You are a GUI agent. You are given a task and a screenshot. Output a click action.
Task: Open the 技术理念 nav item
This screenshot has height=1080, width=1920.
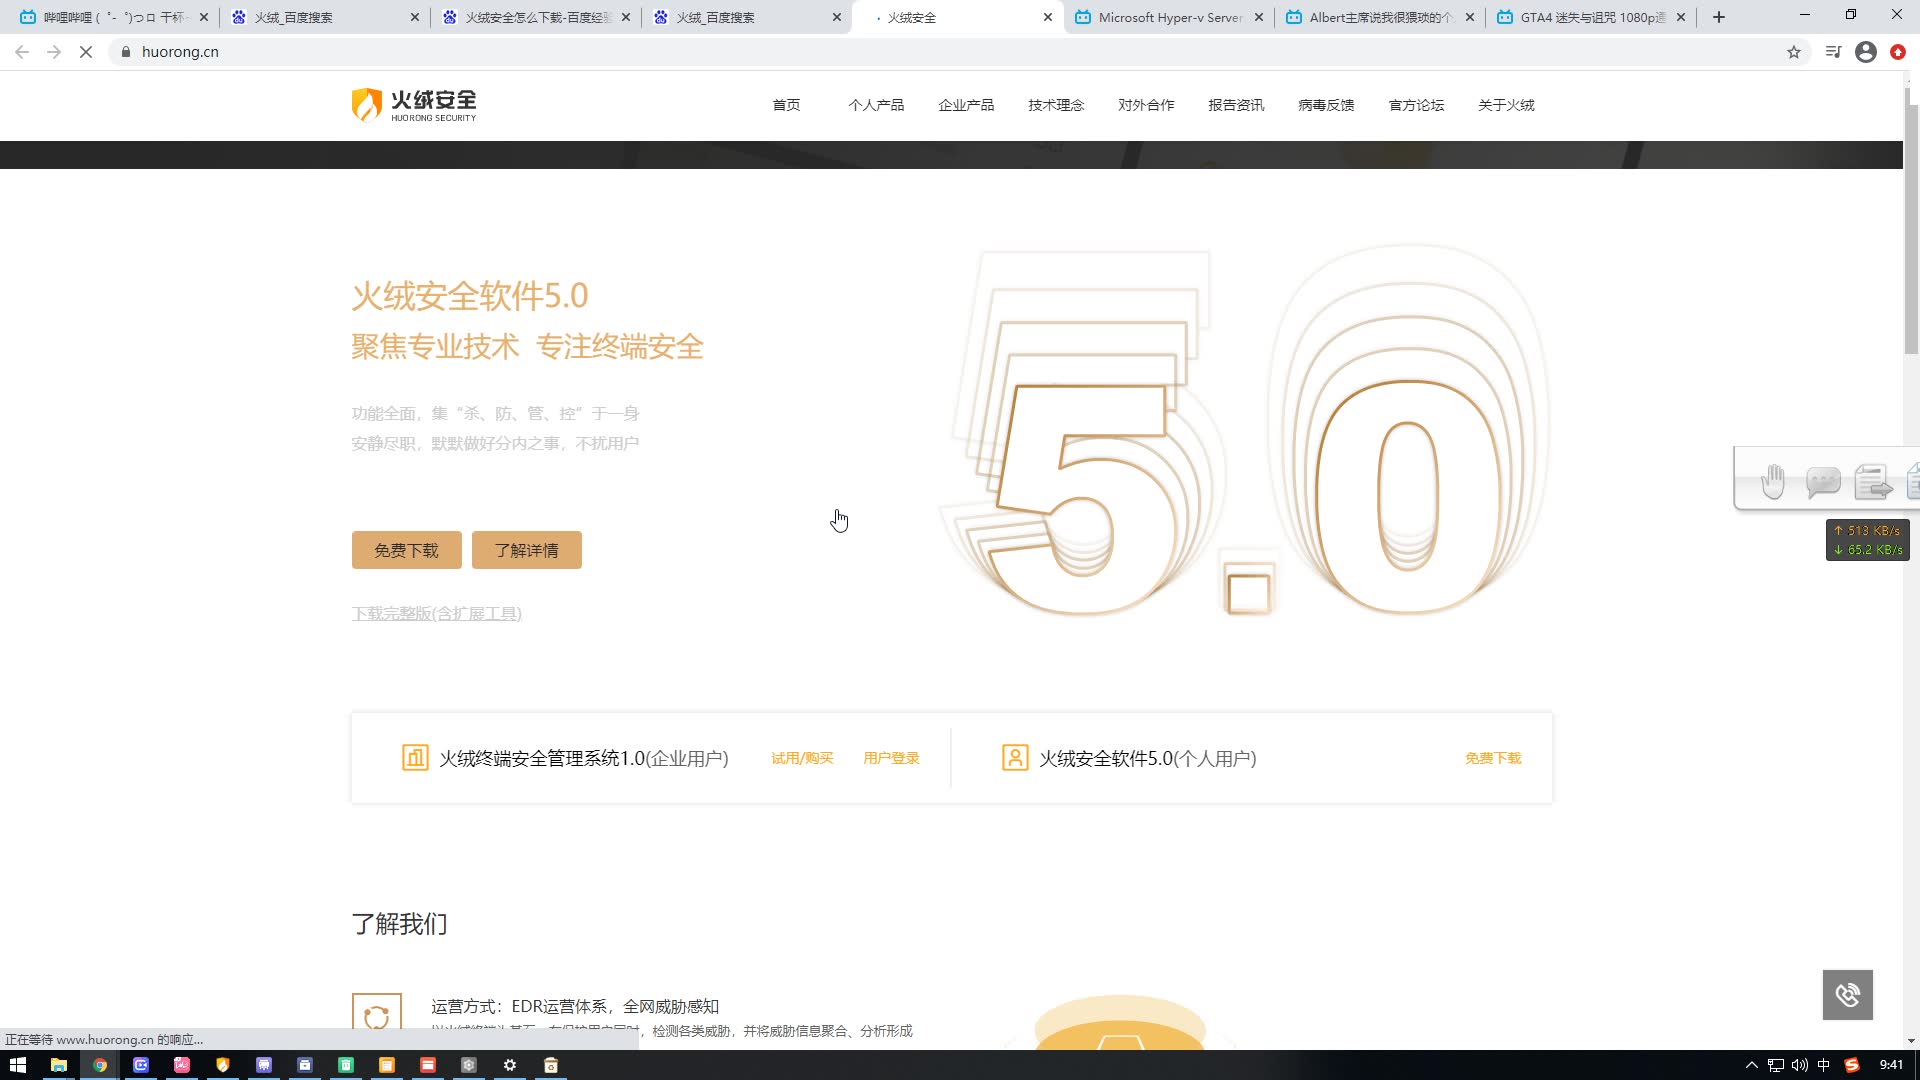[x=1056, y=105]
